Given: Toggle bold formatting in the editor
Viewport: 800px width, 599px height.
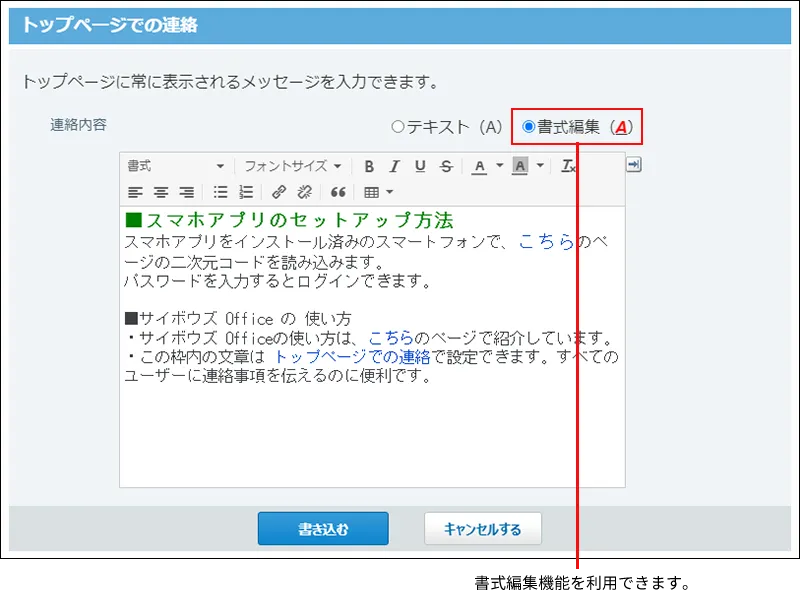Looking at the screenshot, I should pyautogui.click(x=369, y=166).
